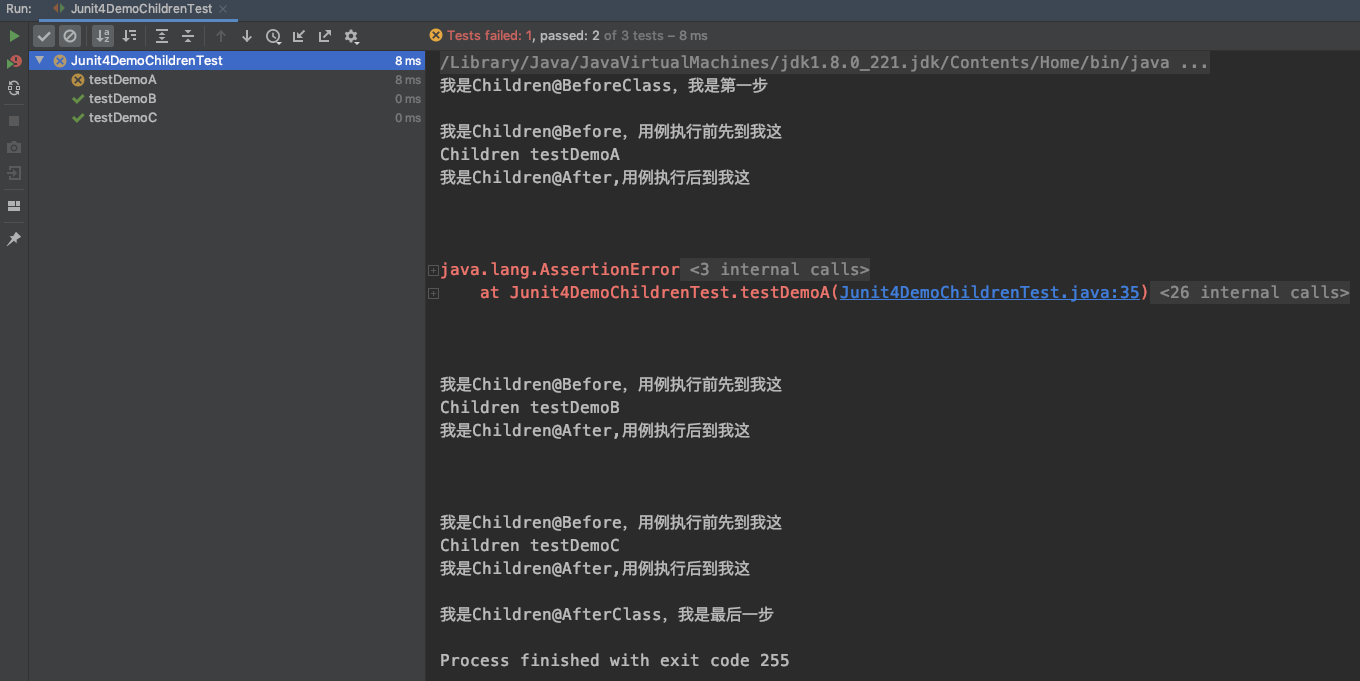Toggle Sort by Duration button
This screenshot has width=1360, height=681.
129,36
